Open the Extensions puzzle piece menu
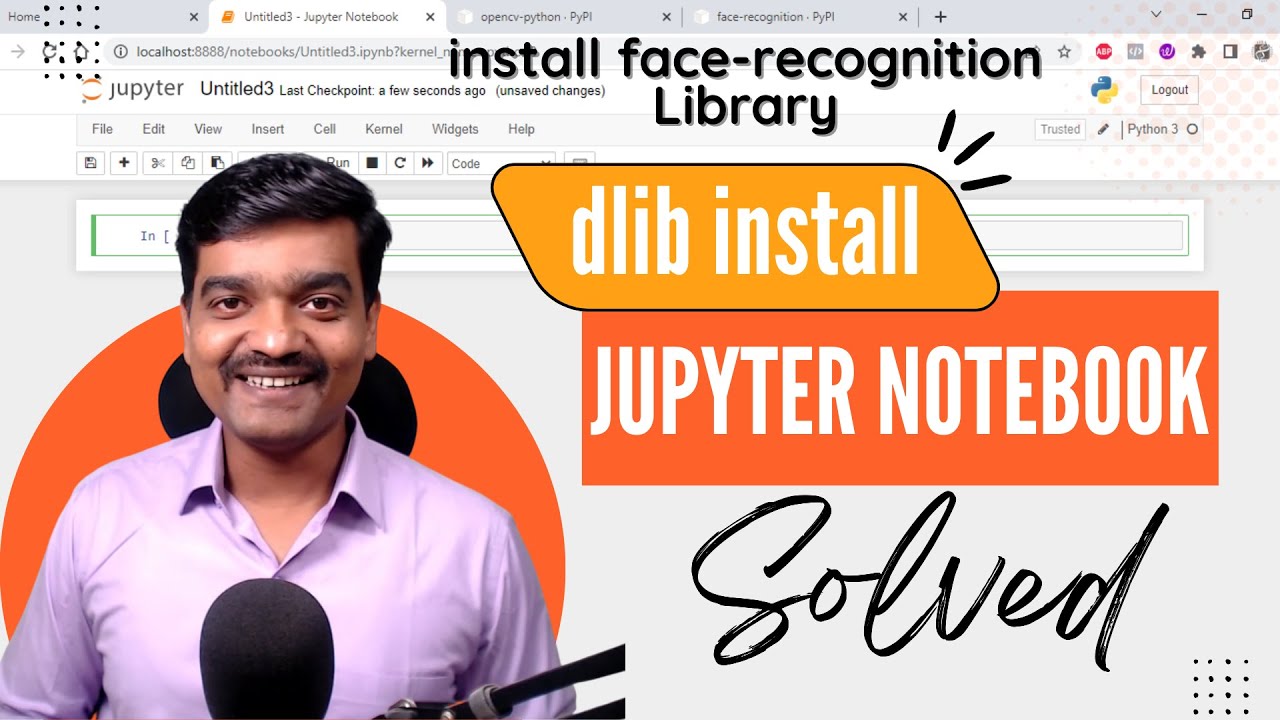The height and width of the screenshot is (720, 1280). pos(1198,51)
